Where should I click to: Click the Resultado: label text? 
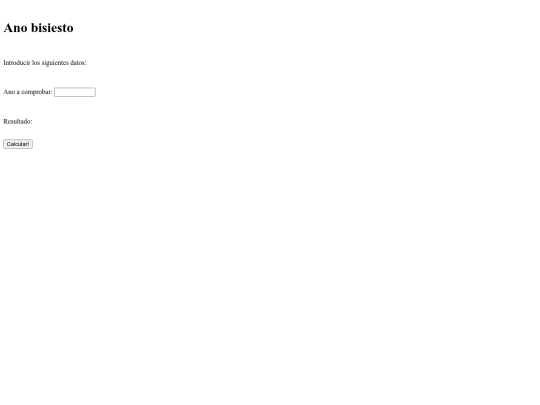pyautogui.click(x=18, y=121)
